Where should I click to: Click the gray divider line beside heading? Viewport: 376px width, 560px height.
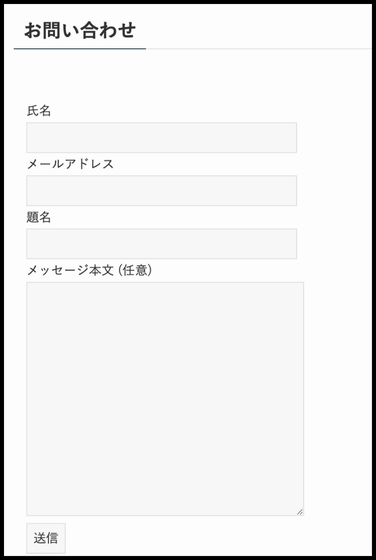259,49
